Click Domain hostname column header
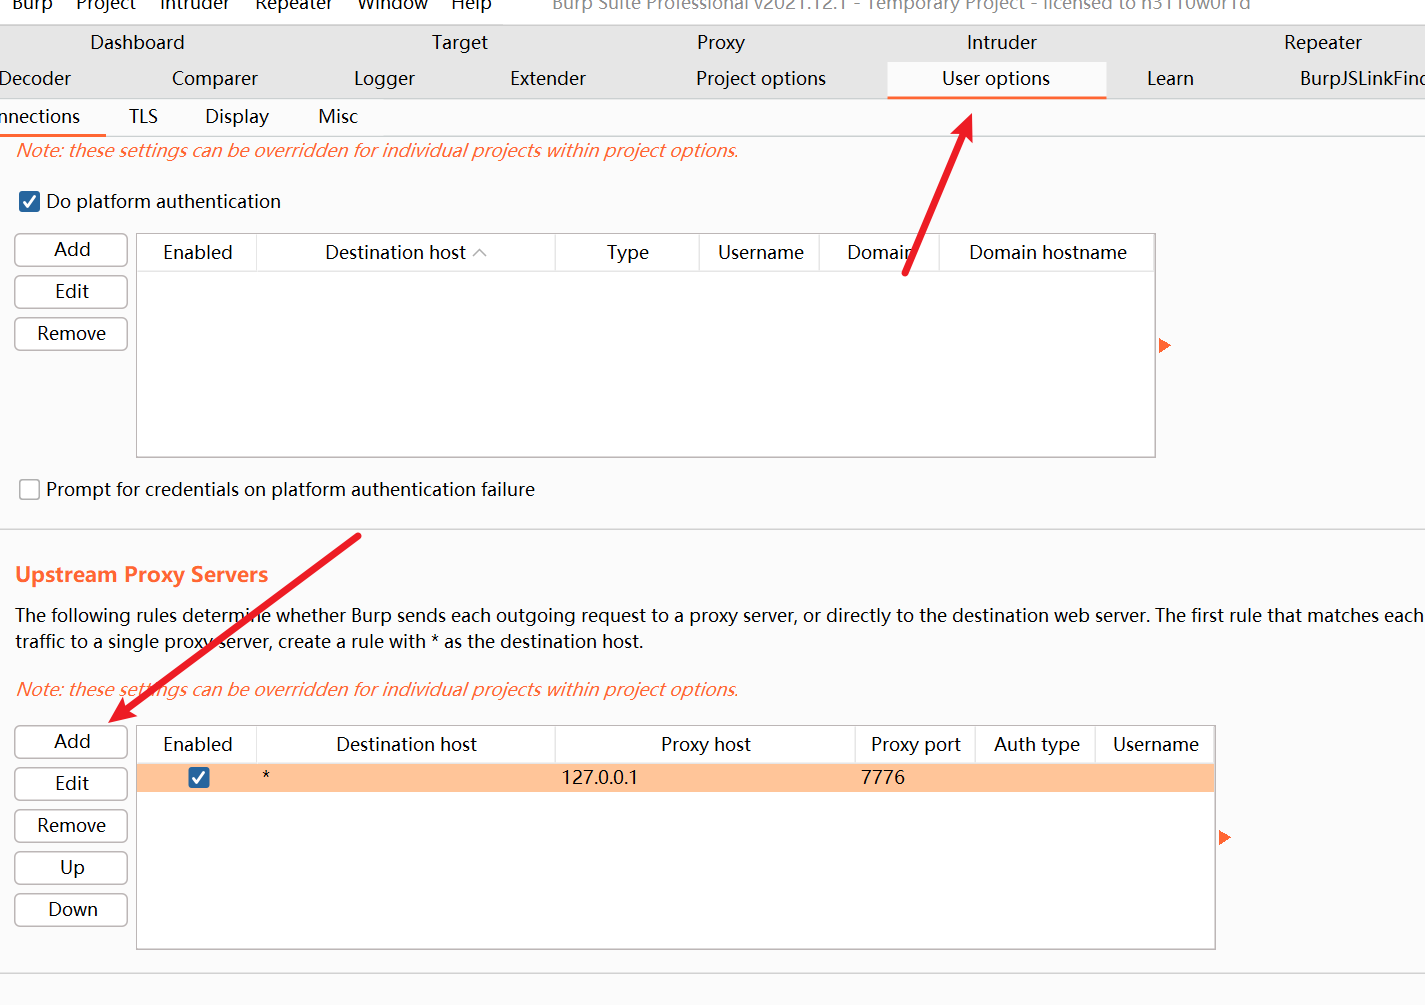Image resolution: width=1425 pixels, height=1005 pixels. pos(1048,252)
